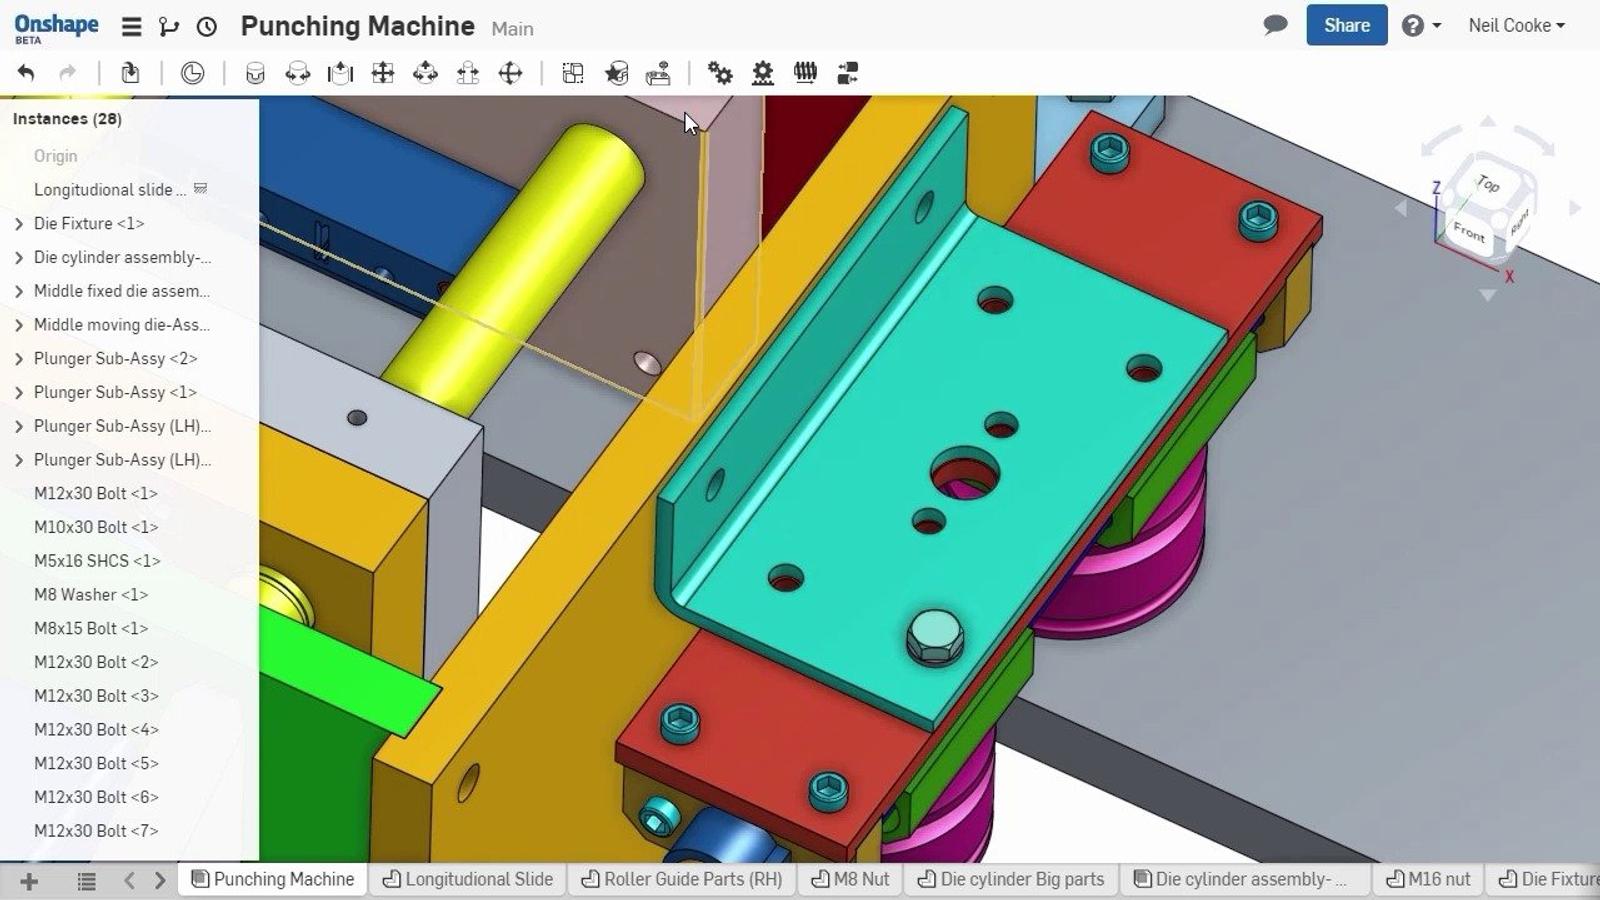Click the Undo arrow in toolbar
The height and width of the screenshot is (900, 1600).
(x=26, y=73)
